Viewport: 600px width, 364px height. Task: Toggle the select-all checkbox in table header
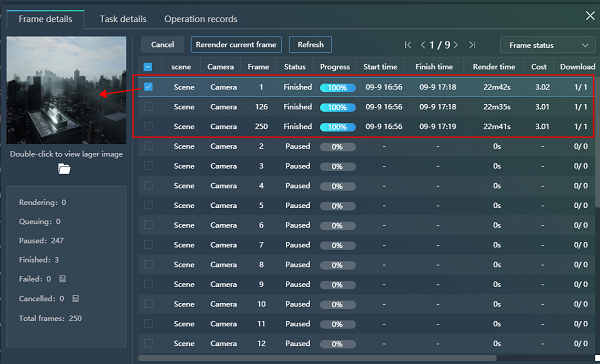click(148, 67)
